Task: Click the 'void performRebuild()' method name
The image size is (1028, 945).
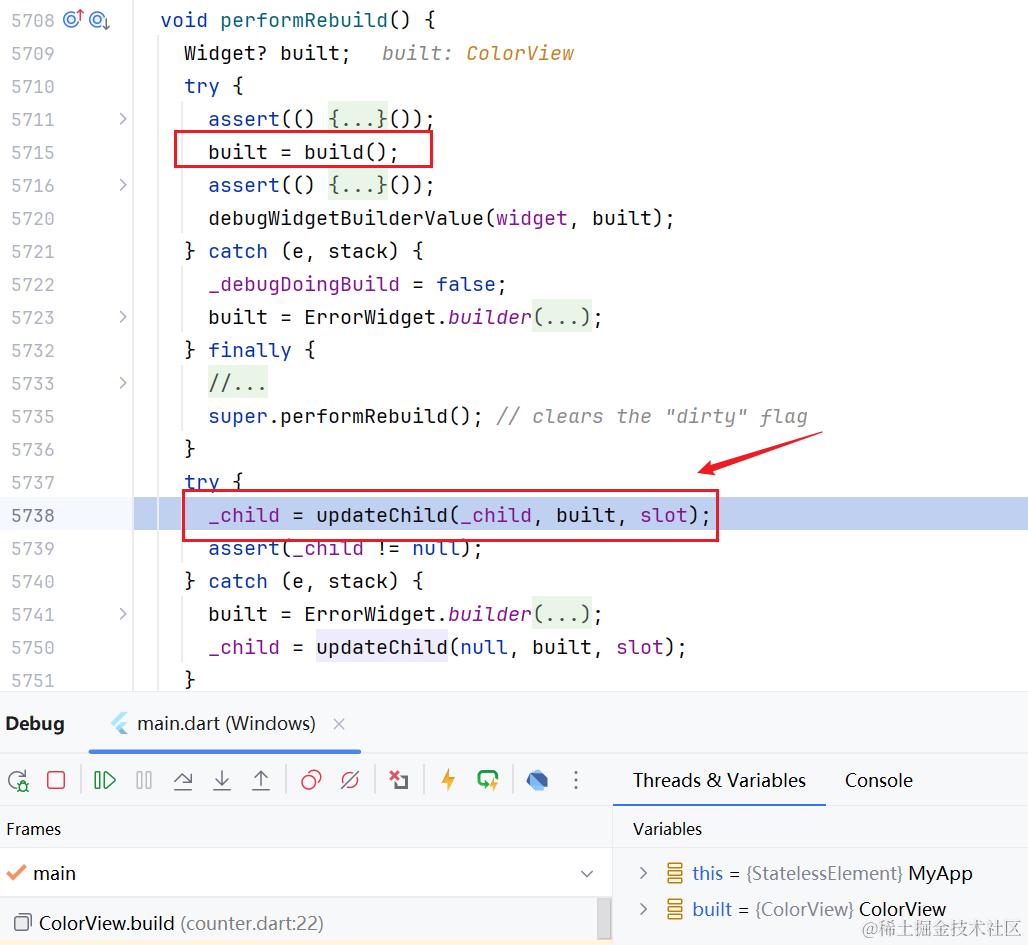Action: point(304,20)
